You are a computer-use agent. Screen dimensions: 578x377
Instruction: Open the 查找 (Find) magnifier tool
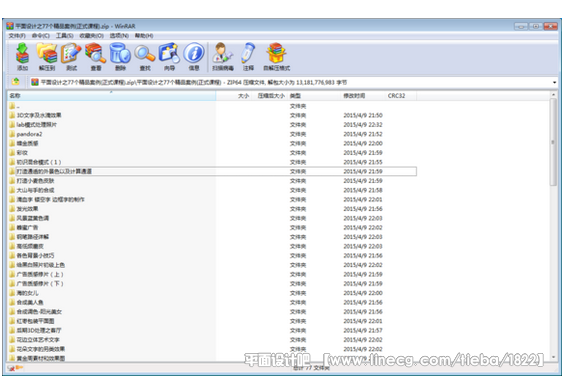145,56
